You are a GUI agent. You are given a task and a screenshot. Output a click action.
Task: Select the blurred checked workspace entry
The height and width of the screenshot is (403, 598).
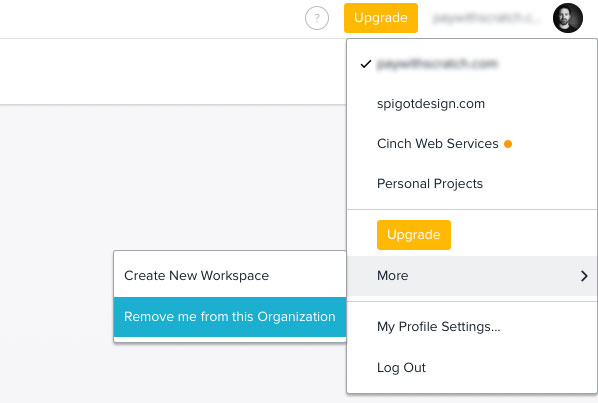tap(472, 64)
